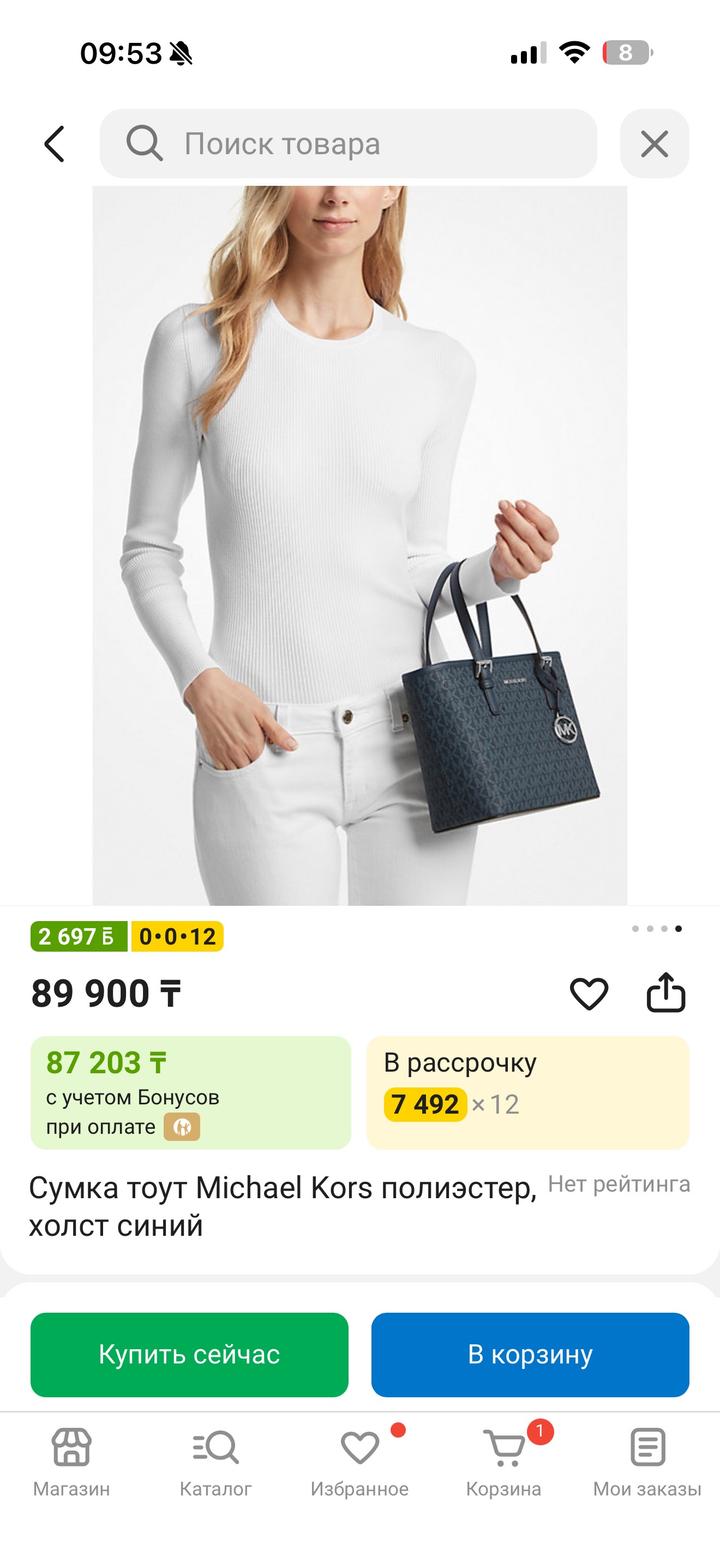The image size is (720, 1564).
Task: Share the product via the share icon
Action: (666, 993)
